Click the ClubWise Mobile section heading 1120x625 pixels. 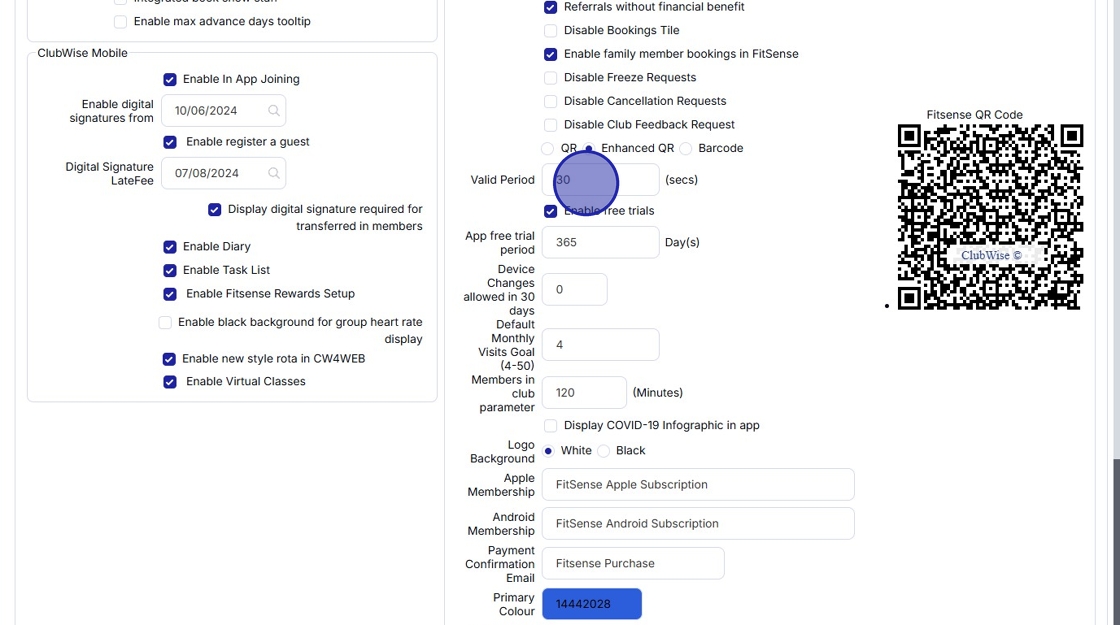pyautogui.click(x=82, y=53)
